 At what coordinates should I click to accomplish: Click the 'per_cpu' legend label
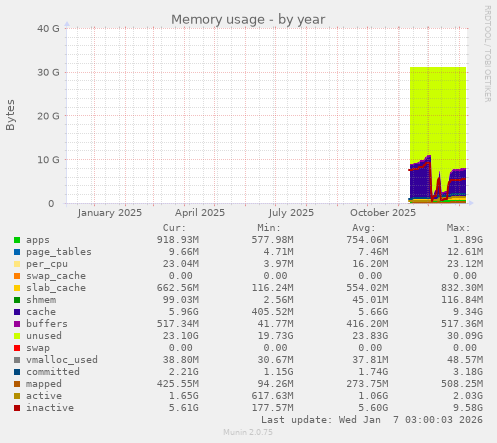(x=47, y=264)
